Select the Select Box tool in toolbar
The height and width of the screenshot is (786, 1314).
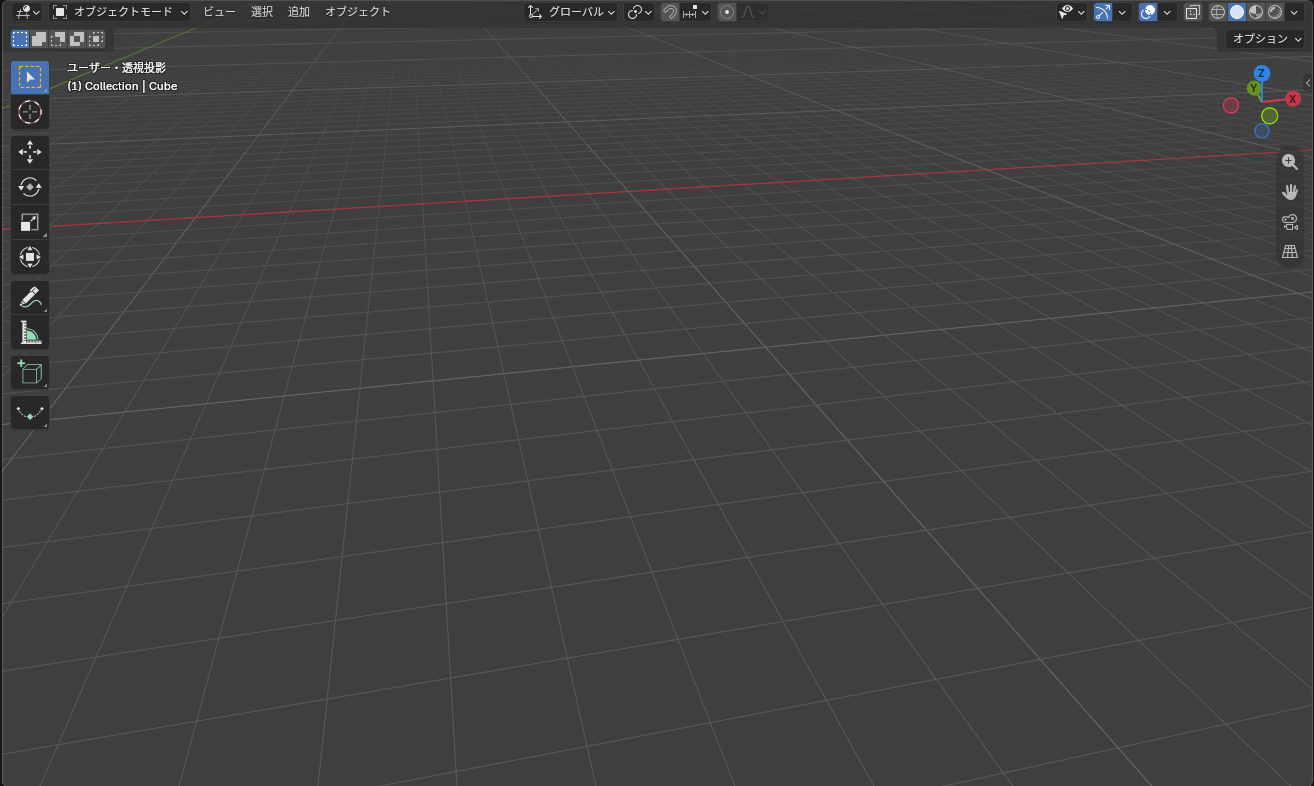(x=30, y=77)
